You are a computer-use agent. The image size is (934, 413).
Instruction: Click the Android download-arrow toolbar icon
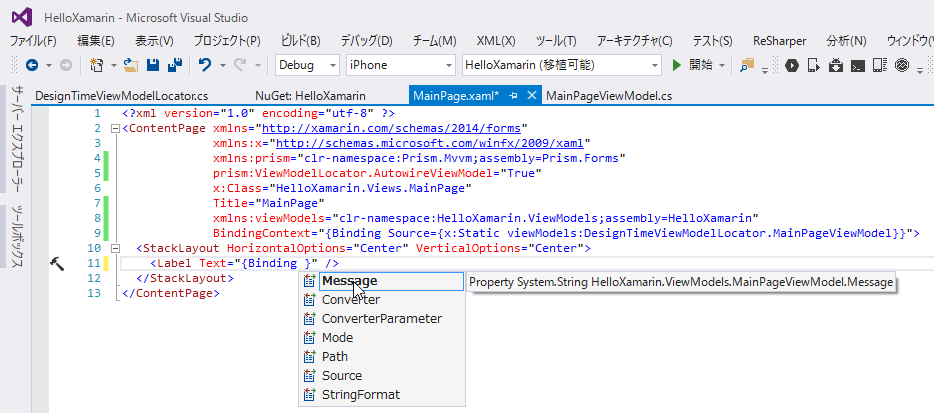(836, 65)
